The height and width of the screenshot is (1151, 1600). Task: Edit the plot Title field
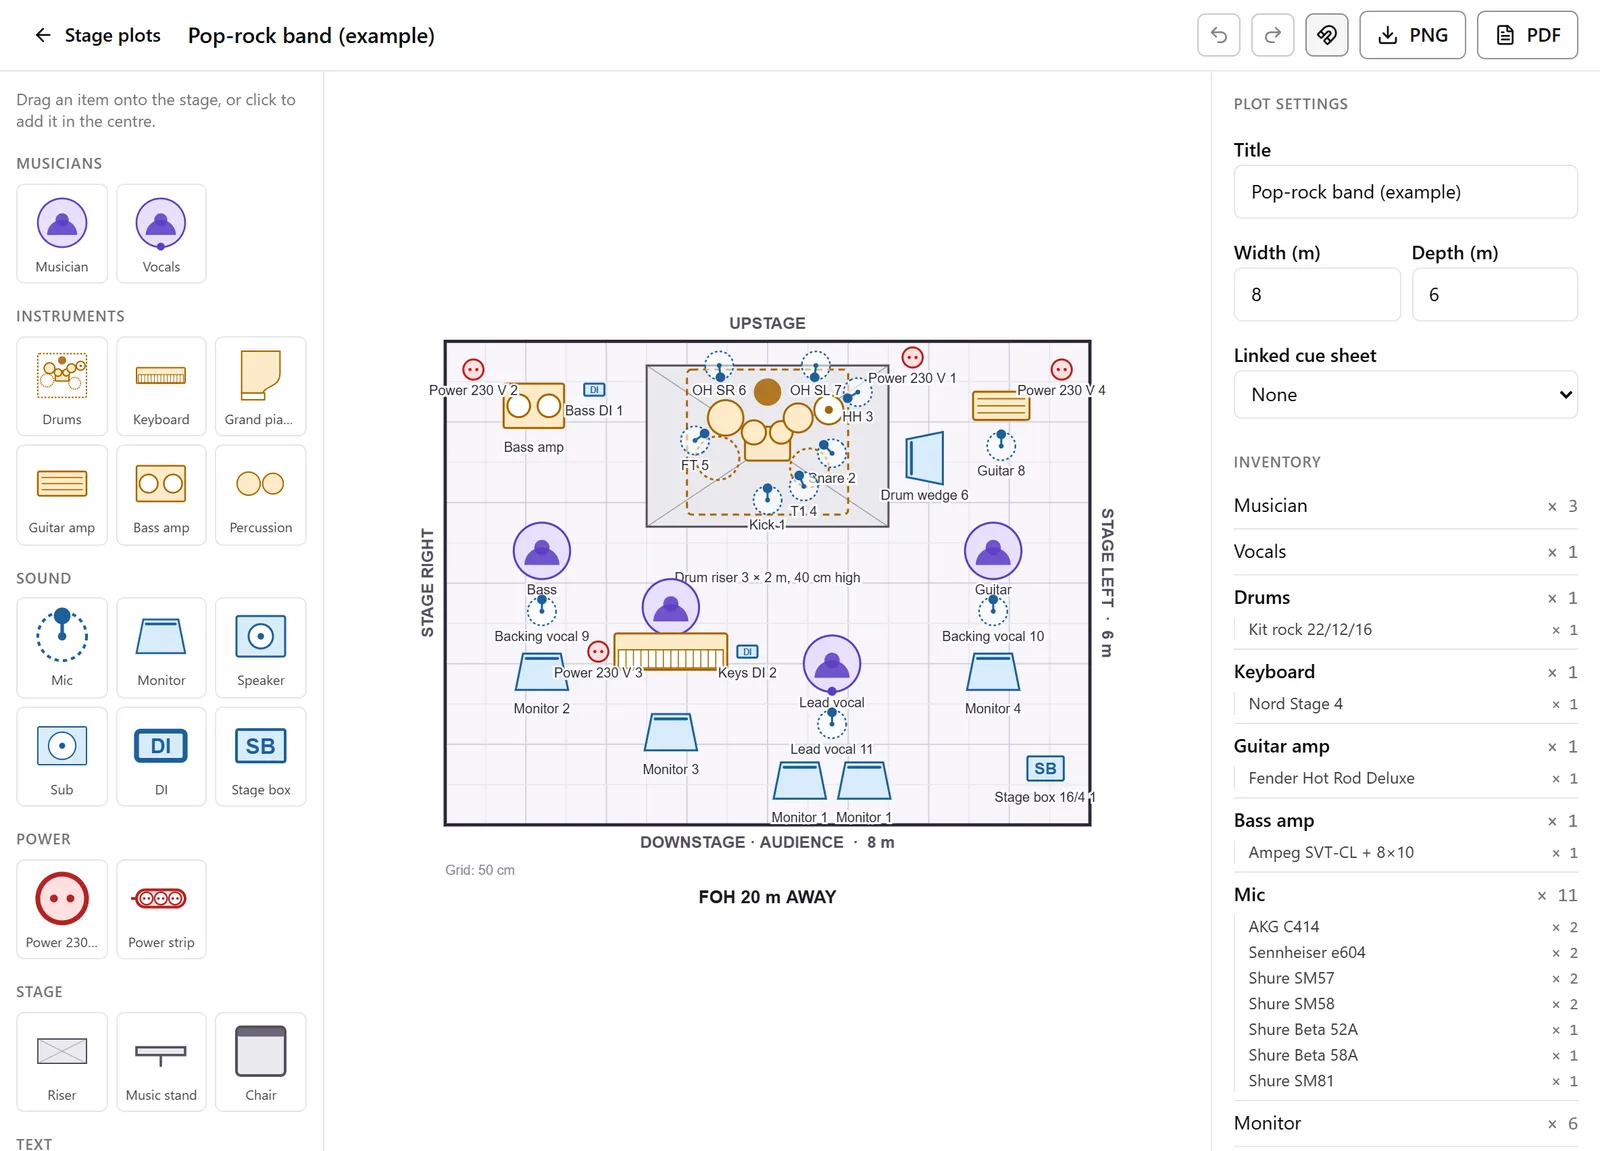point(1405,192)
